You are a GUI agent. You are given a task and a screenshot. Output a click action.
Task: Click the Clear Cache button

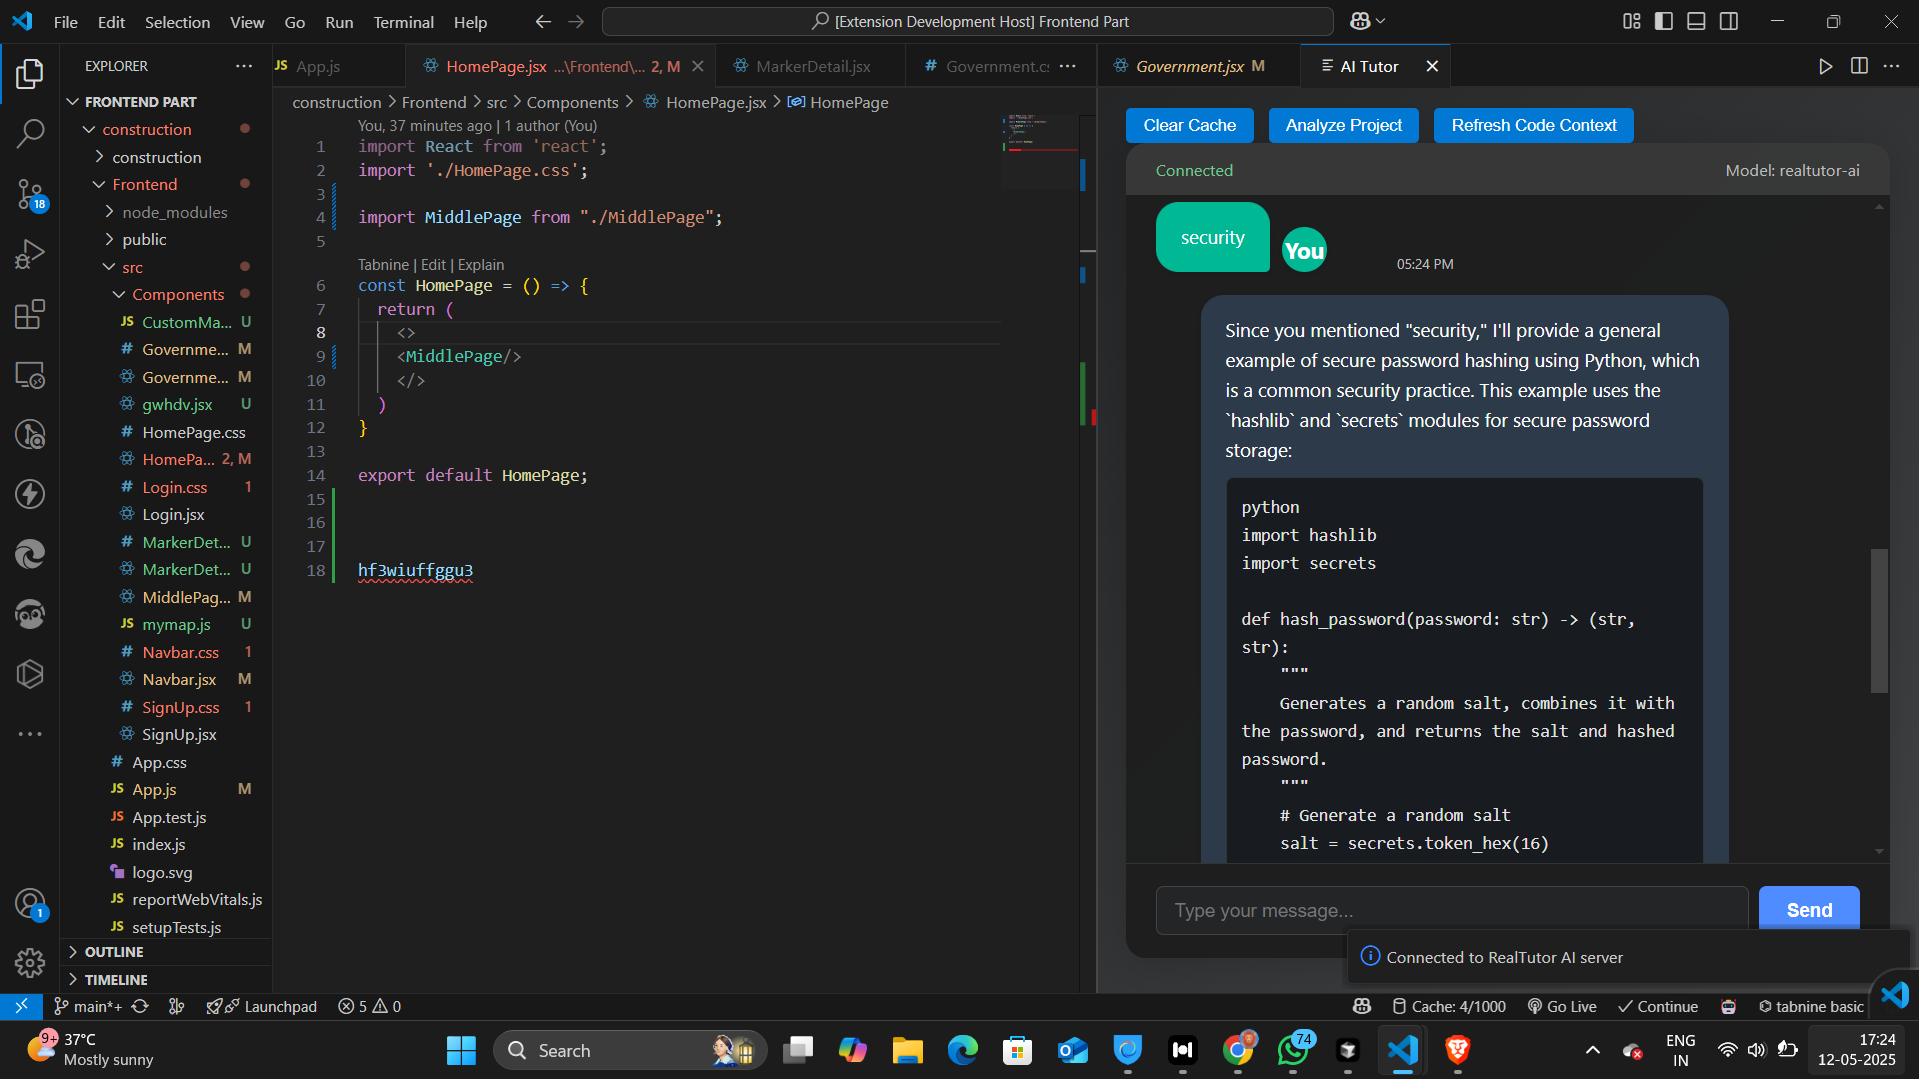tap(1189, 125)
